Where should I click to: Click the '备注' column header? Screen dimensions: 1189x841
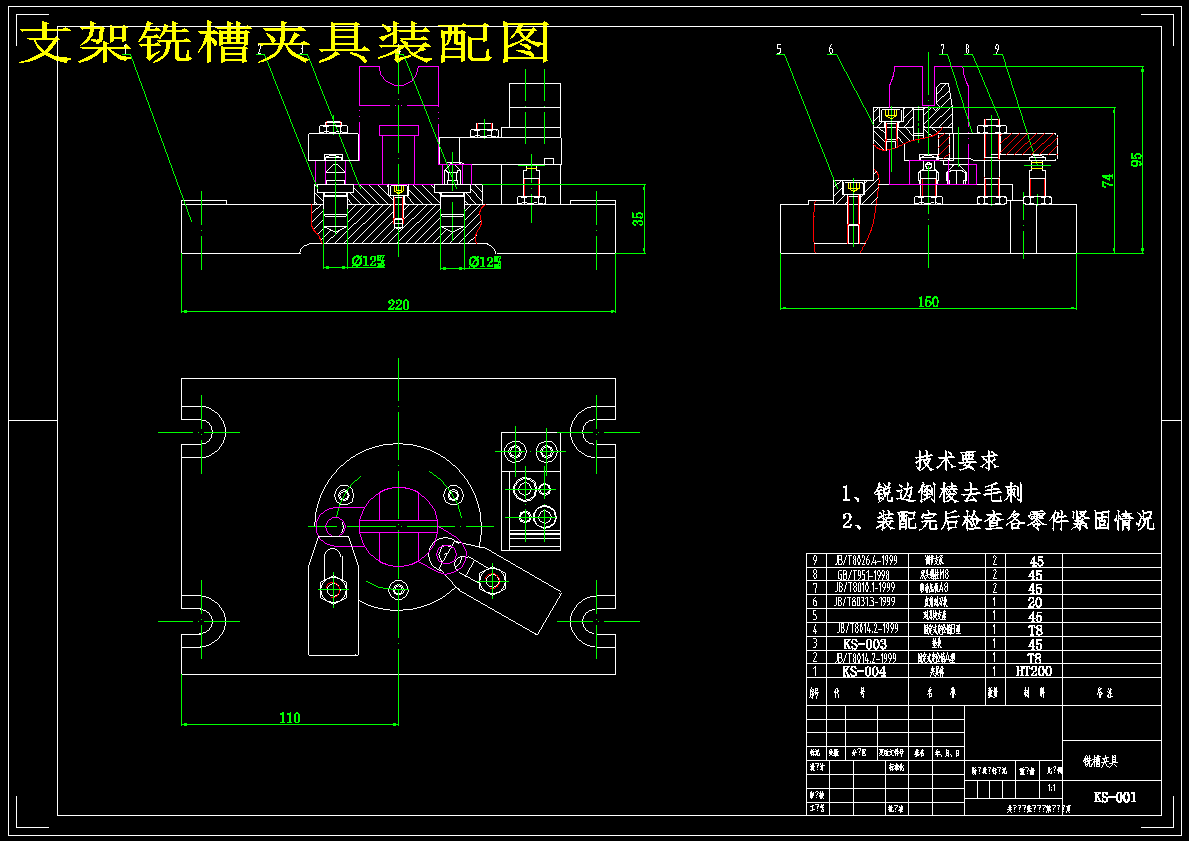point(1104,692)
